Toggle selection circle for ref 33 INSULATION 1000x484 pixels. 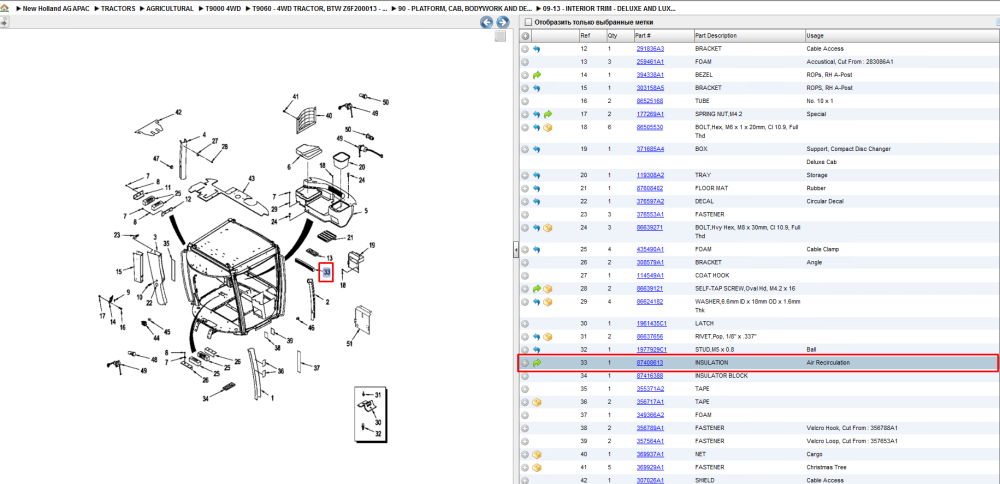pos(525,363)
